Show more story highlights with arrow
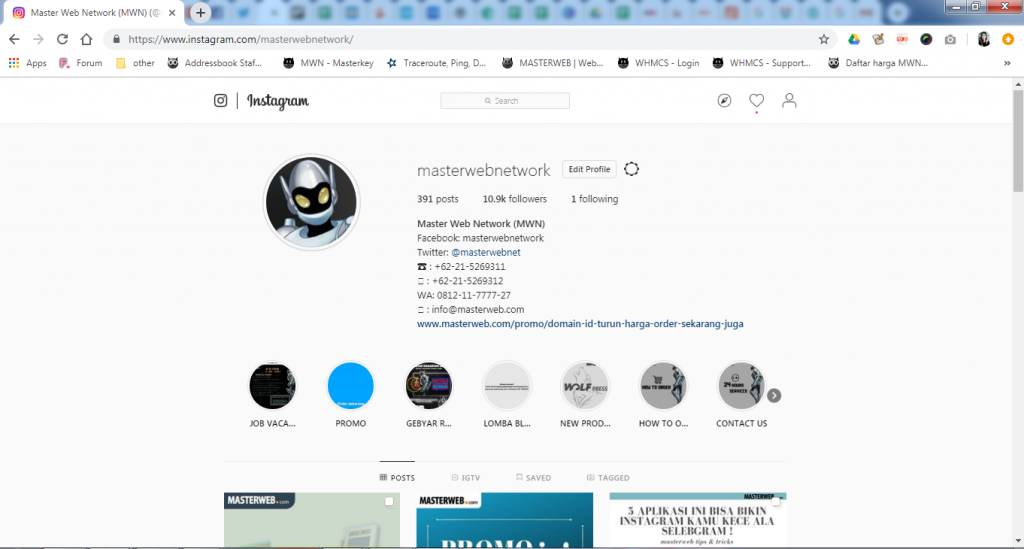Viewport: 1024px width, 549px height. [x=774, y=395]
